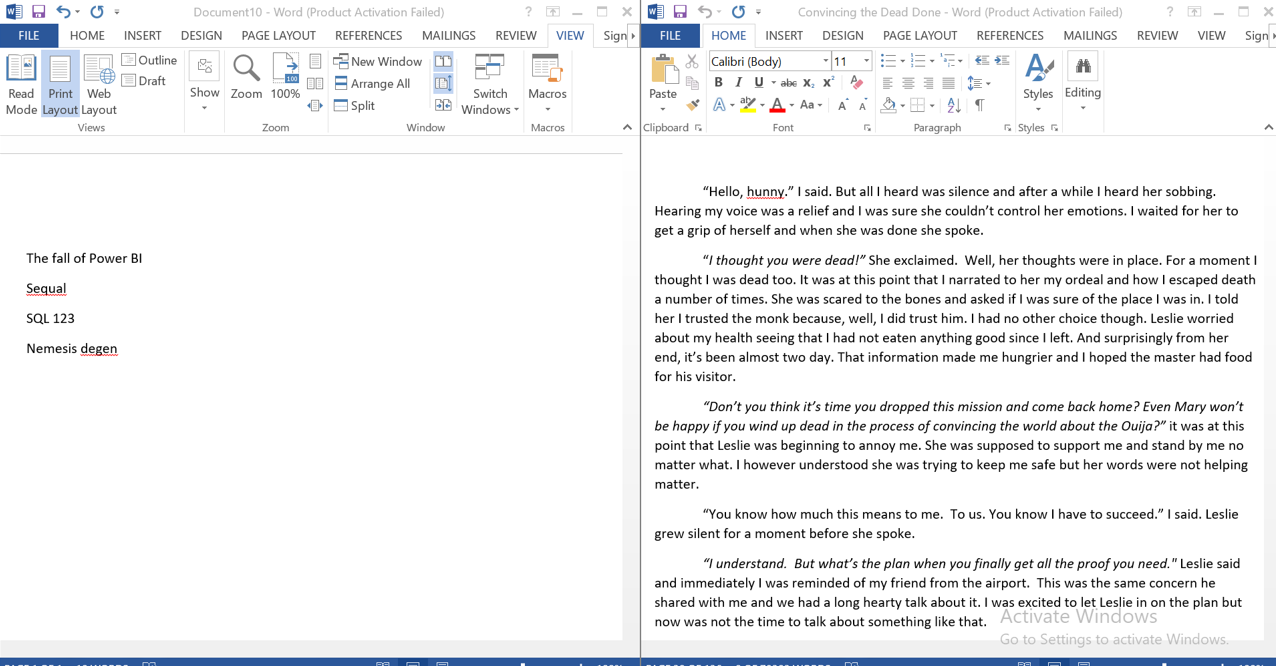1276x666 pixels.
Task: Toggle underline formatting
Action: [x=758, y=82]
